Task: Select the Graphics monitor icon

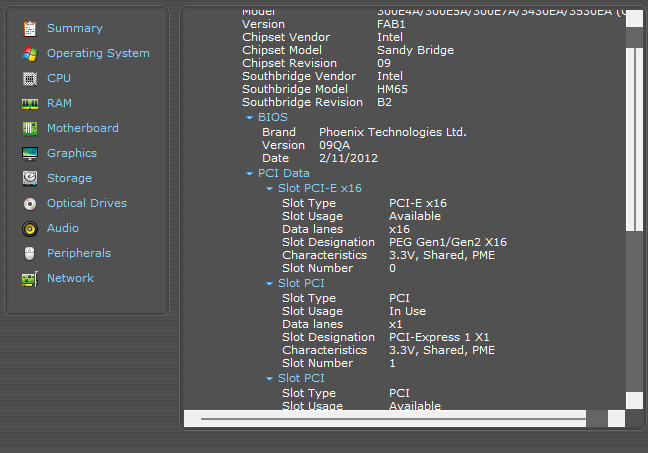Action: tap(30, 153)
